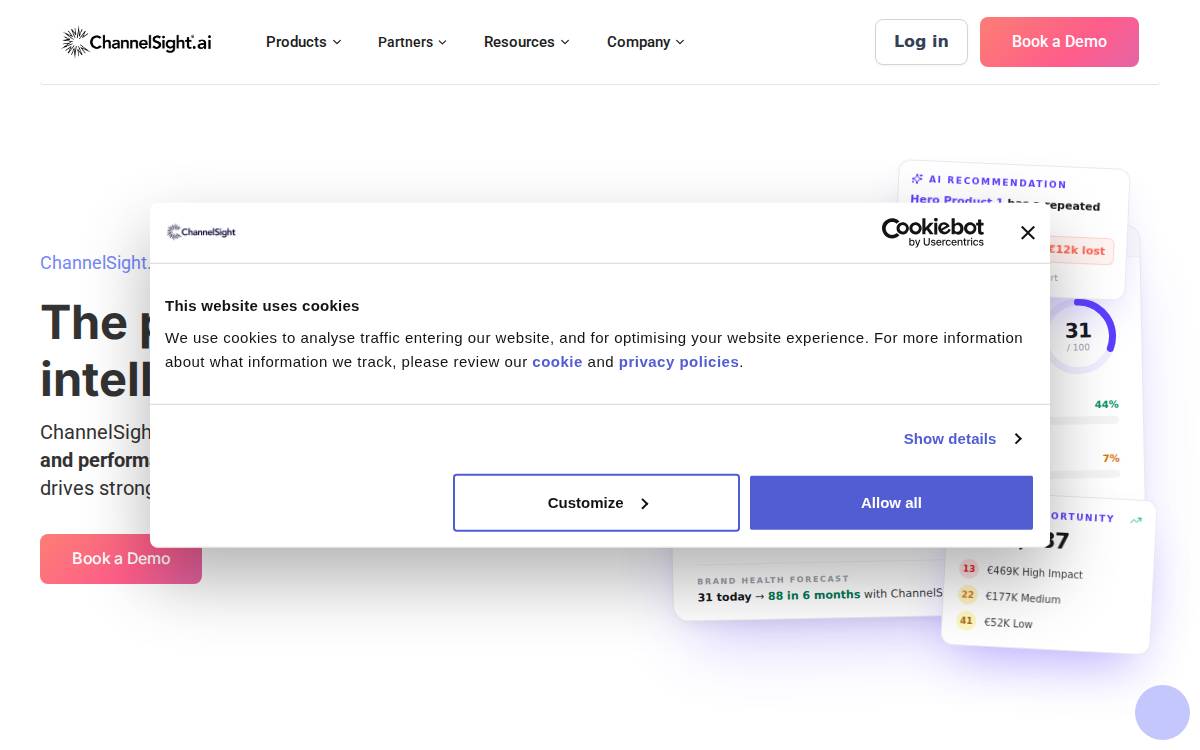Click Allow all cookies
The width and height of the screenshot is (1200, 750).
[x=891, y=503]
